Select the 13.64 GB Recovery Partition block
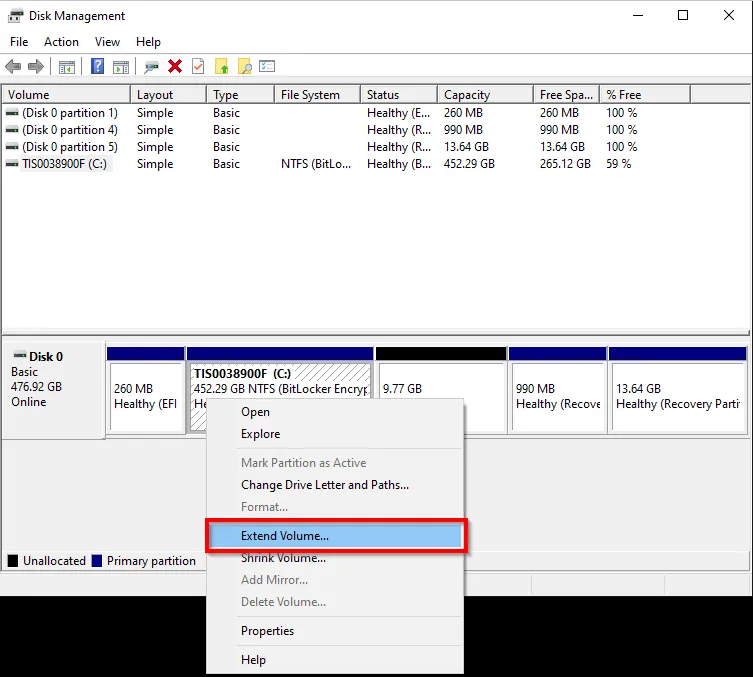The image size is (753, 677). (x=677, y=390)
